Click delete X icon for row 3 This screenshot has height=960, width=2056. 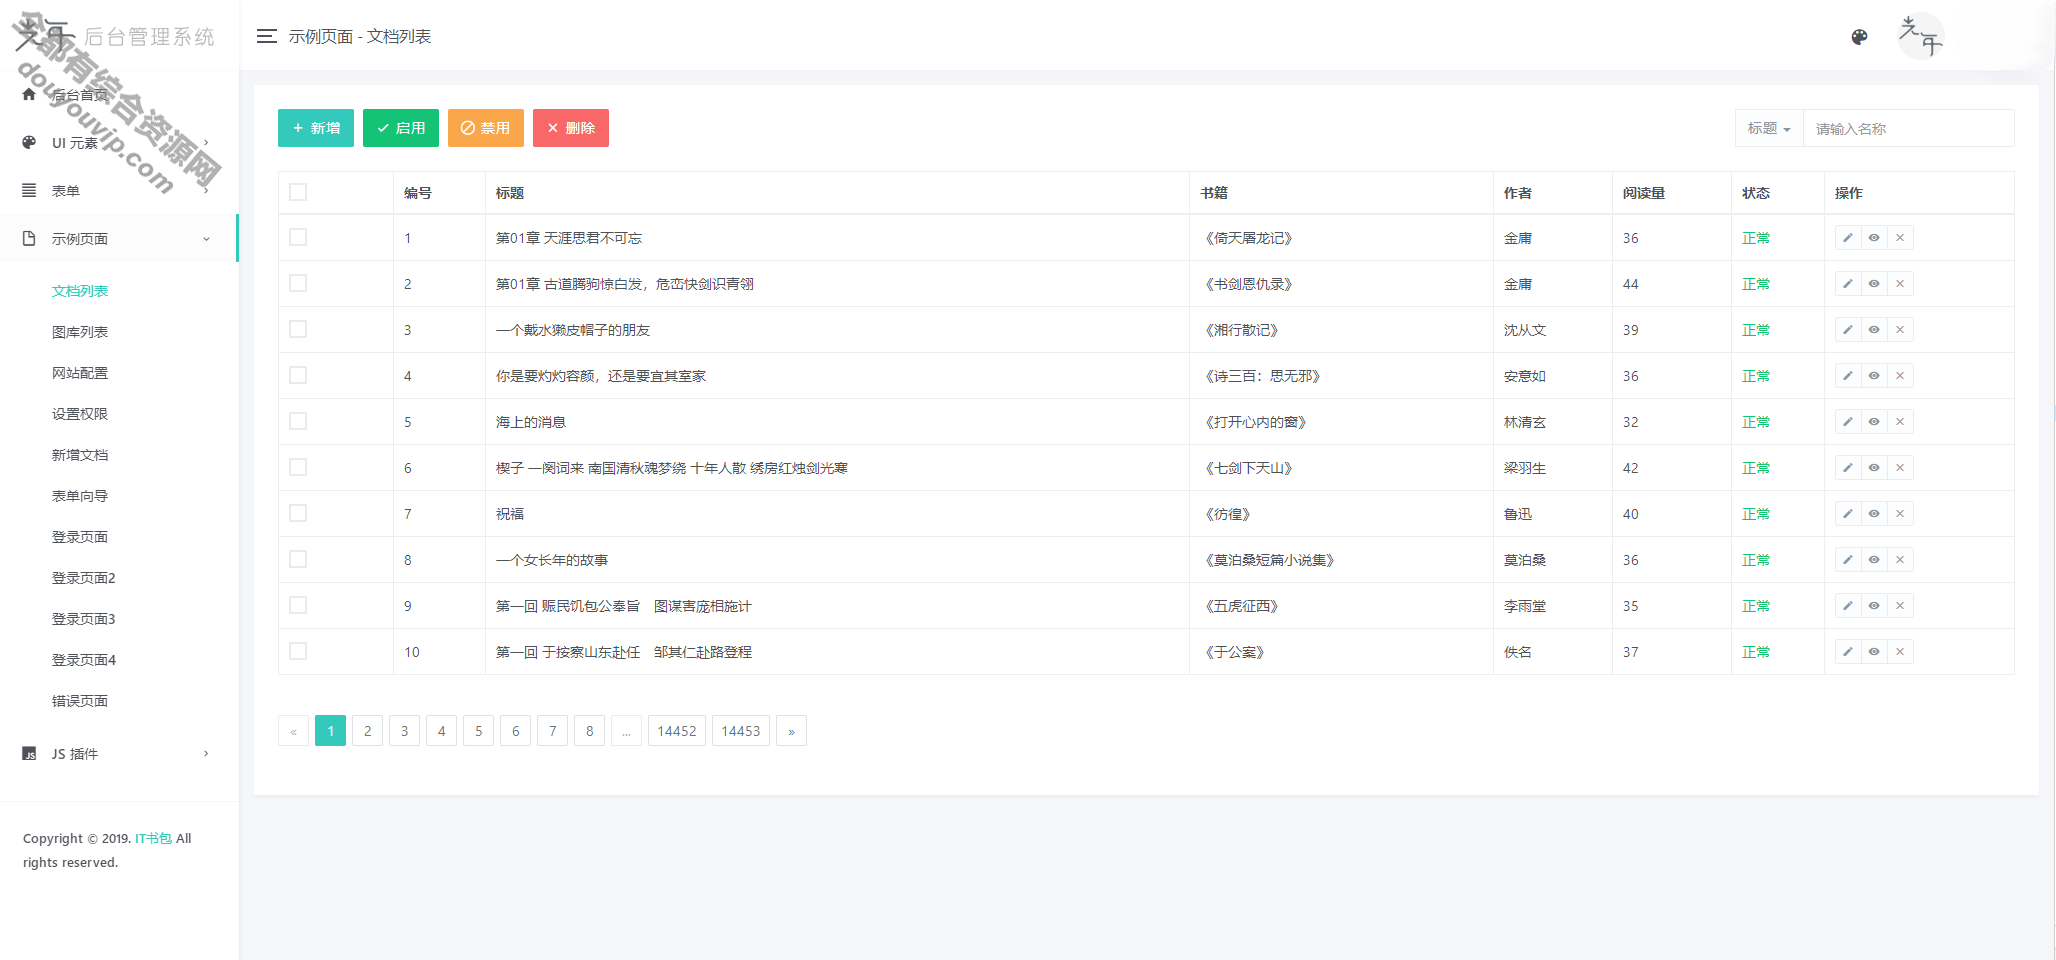tap(1900, 330)
